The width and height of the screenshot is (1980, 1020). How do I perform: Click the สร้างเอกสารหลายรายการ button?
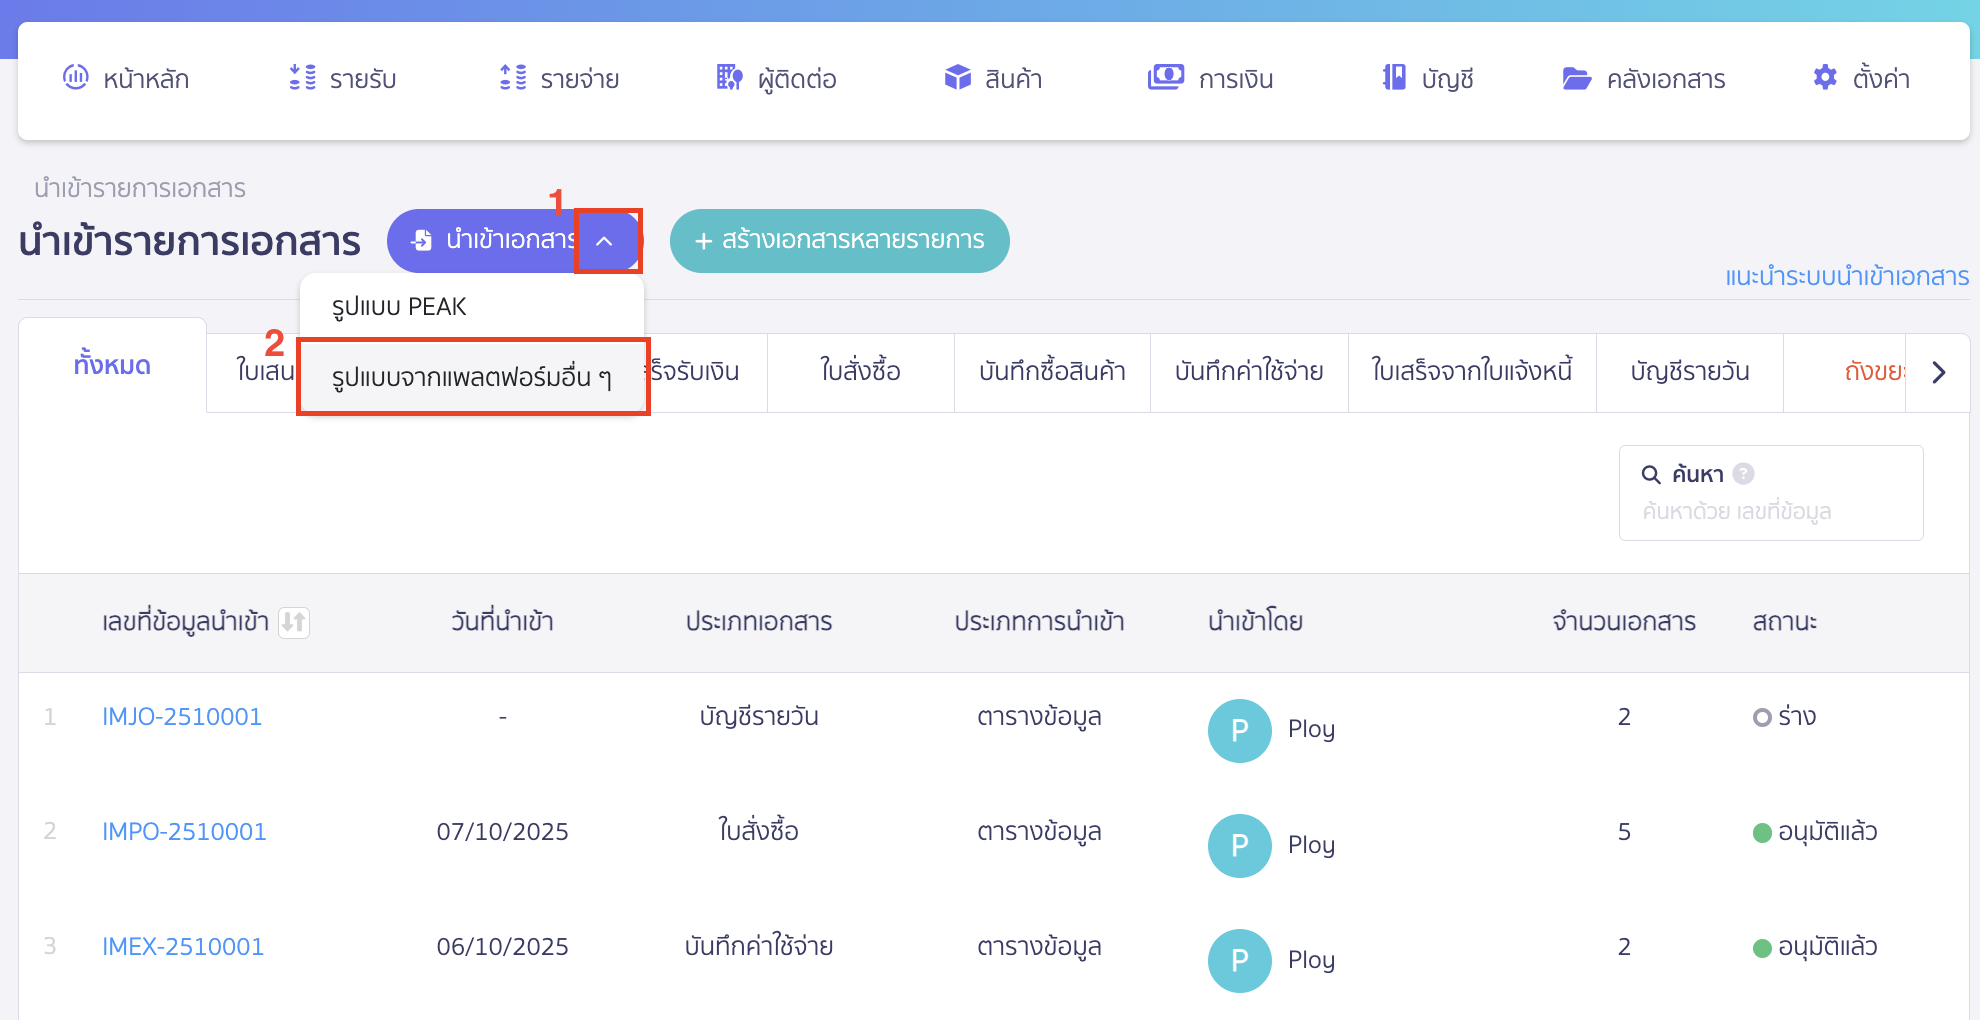click(840, 240)
